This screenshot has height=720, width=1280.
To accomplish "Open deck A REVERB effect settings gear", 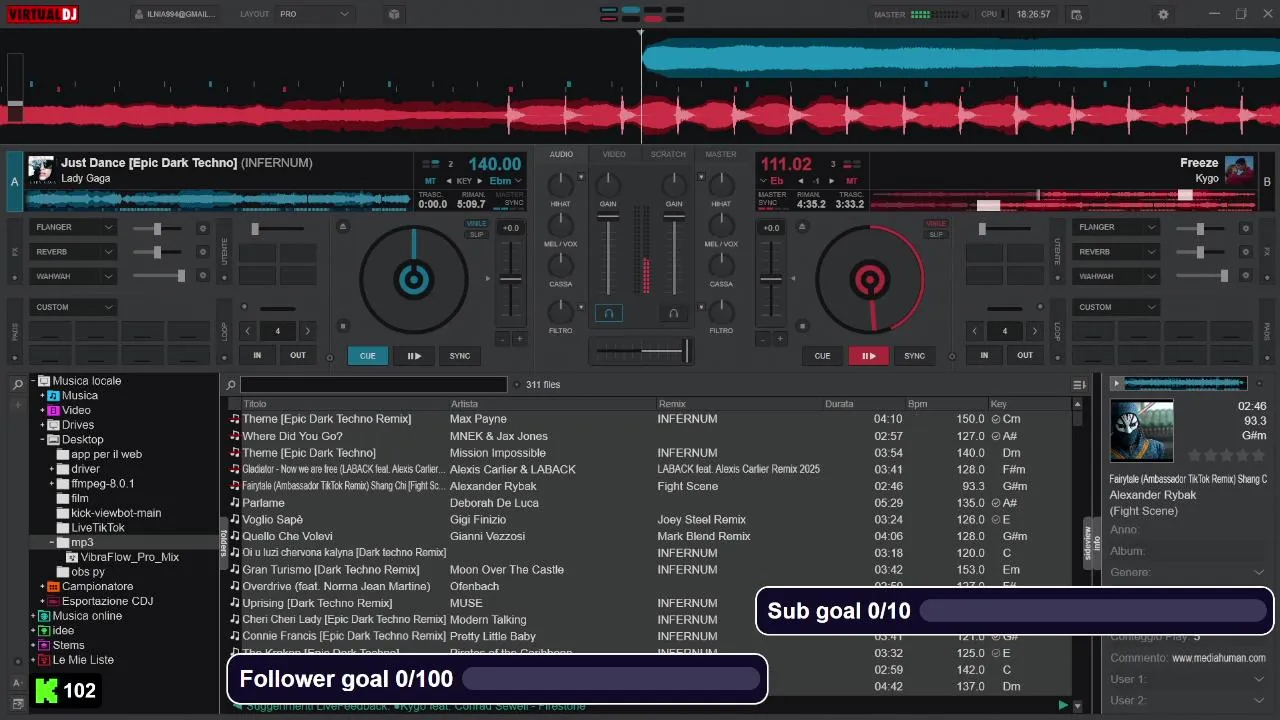I will pos(203,252).
